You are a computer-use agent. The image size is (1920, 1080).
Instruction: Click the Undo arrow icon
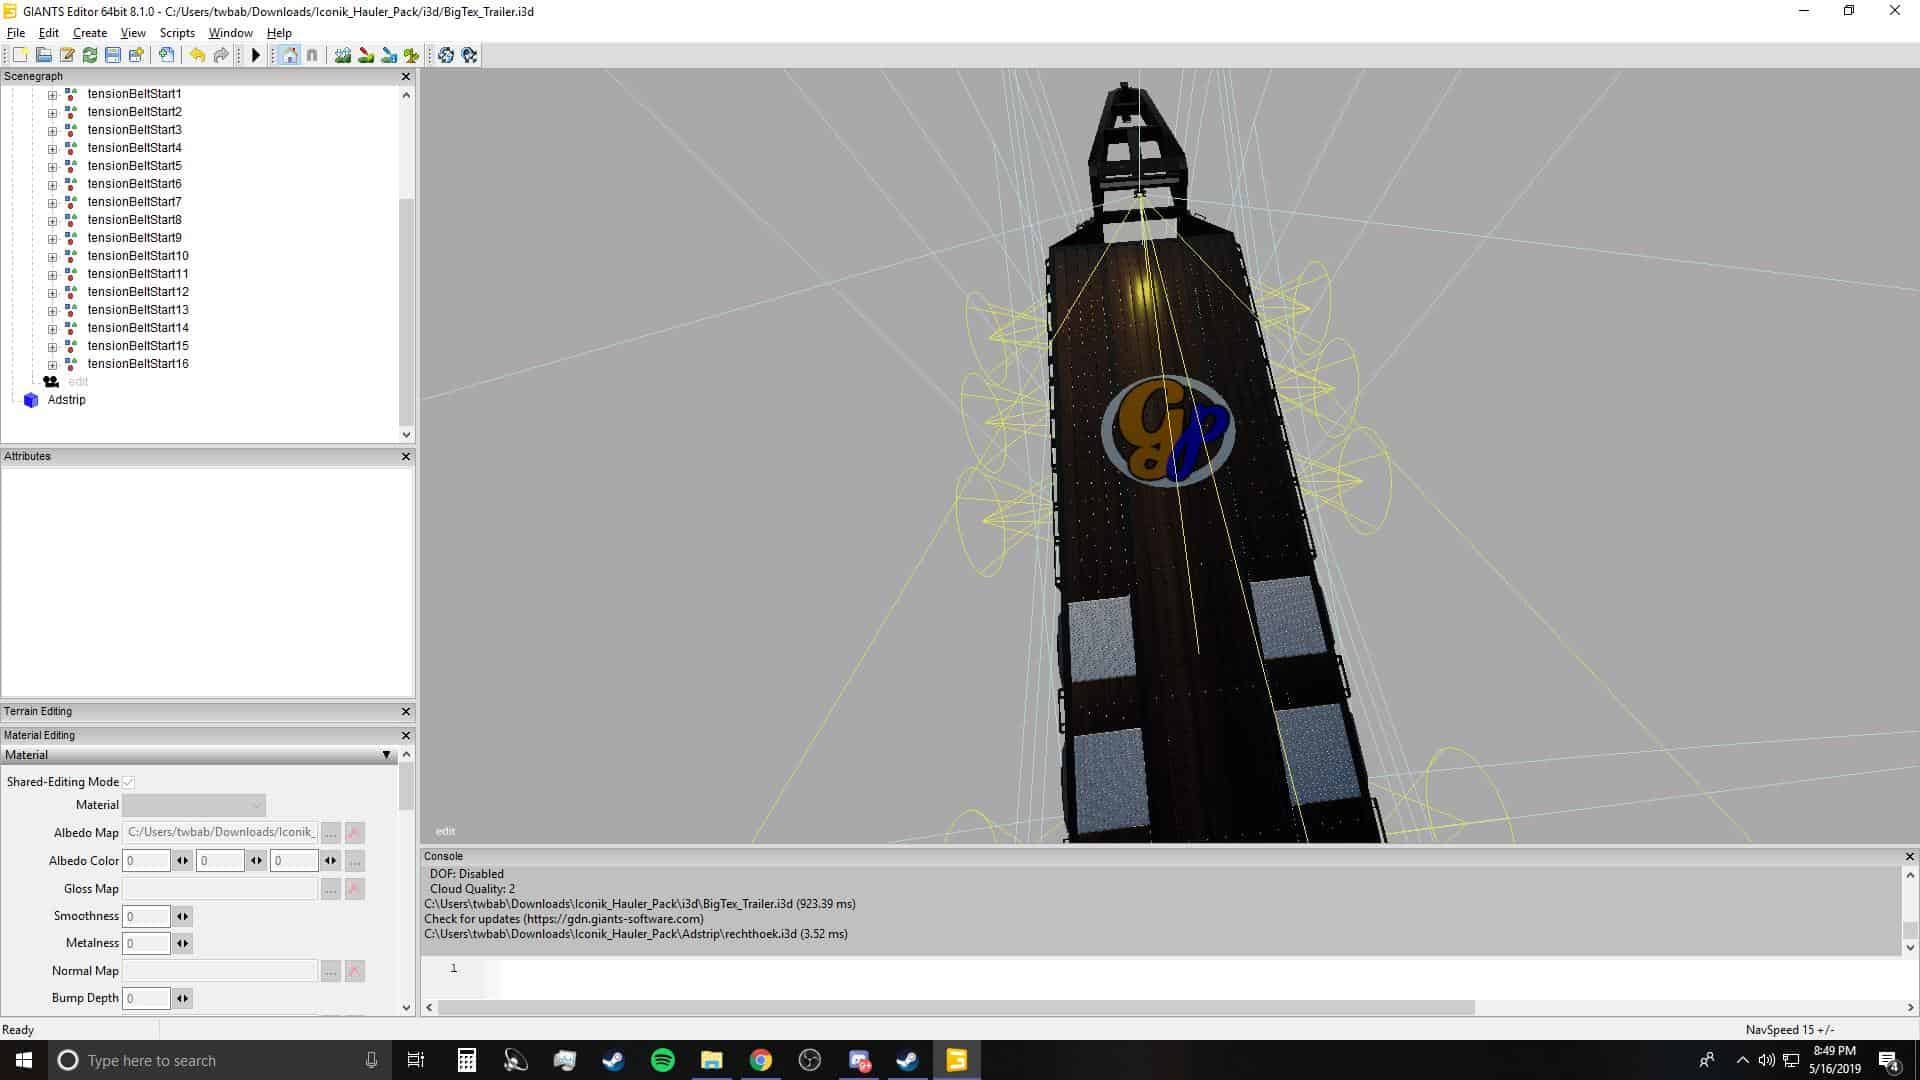click(x=197, y=55)
